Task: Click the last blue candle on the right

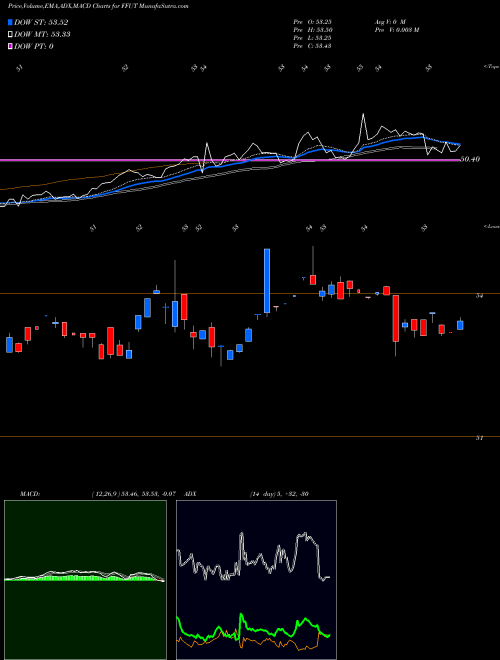Action: click(x=460, y=325)
